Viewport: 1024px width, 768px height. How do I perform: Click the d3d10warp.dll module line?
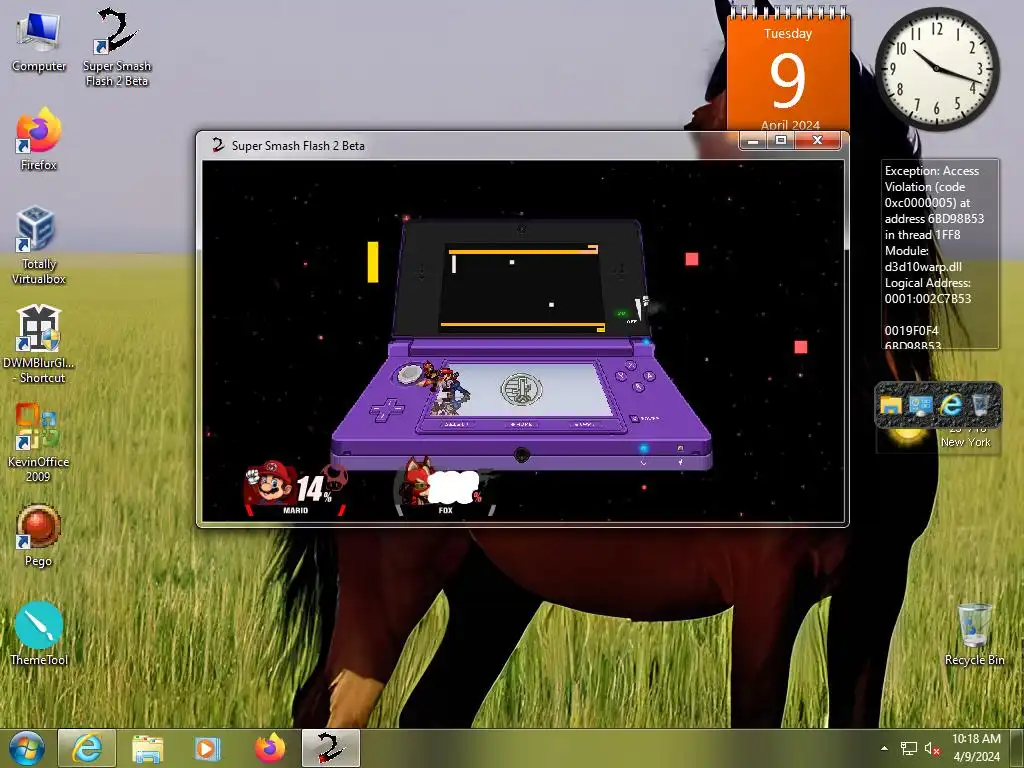(x=923, y=266)
